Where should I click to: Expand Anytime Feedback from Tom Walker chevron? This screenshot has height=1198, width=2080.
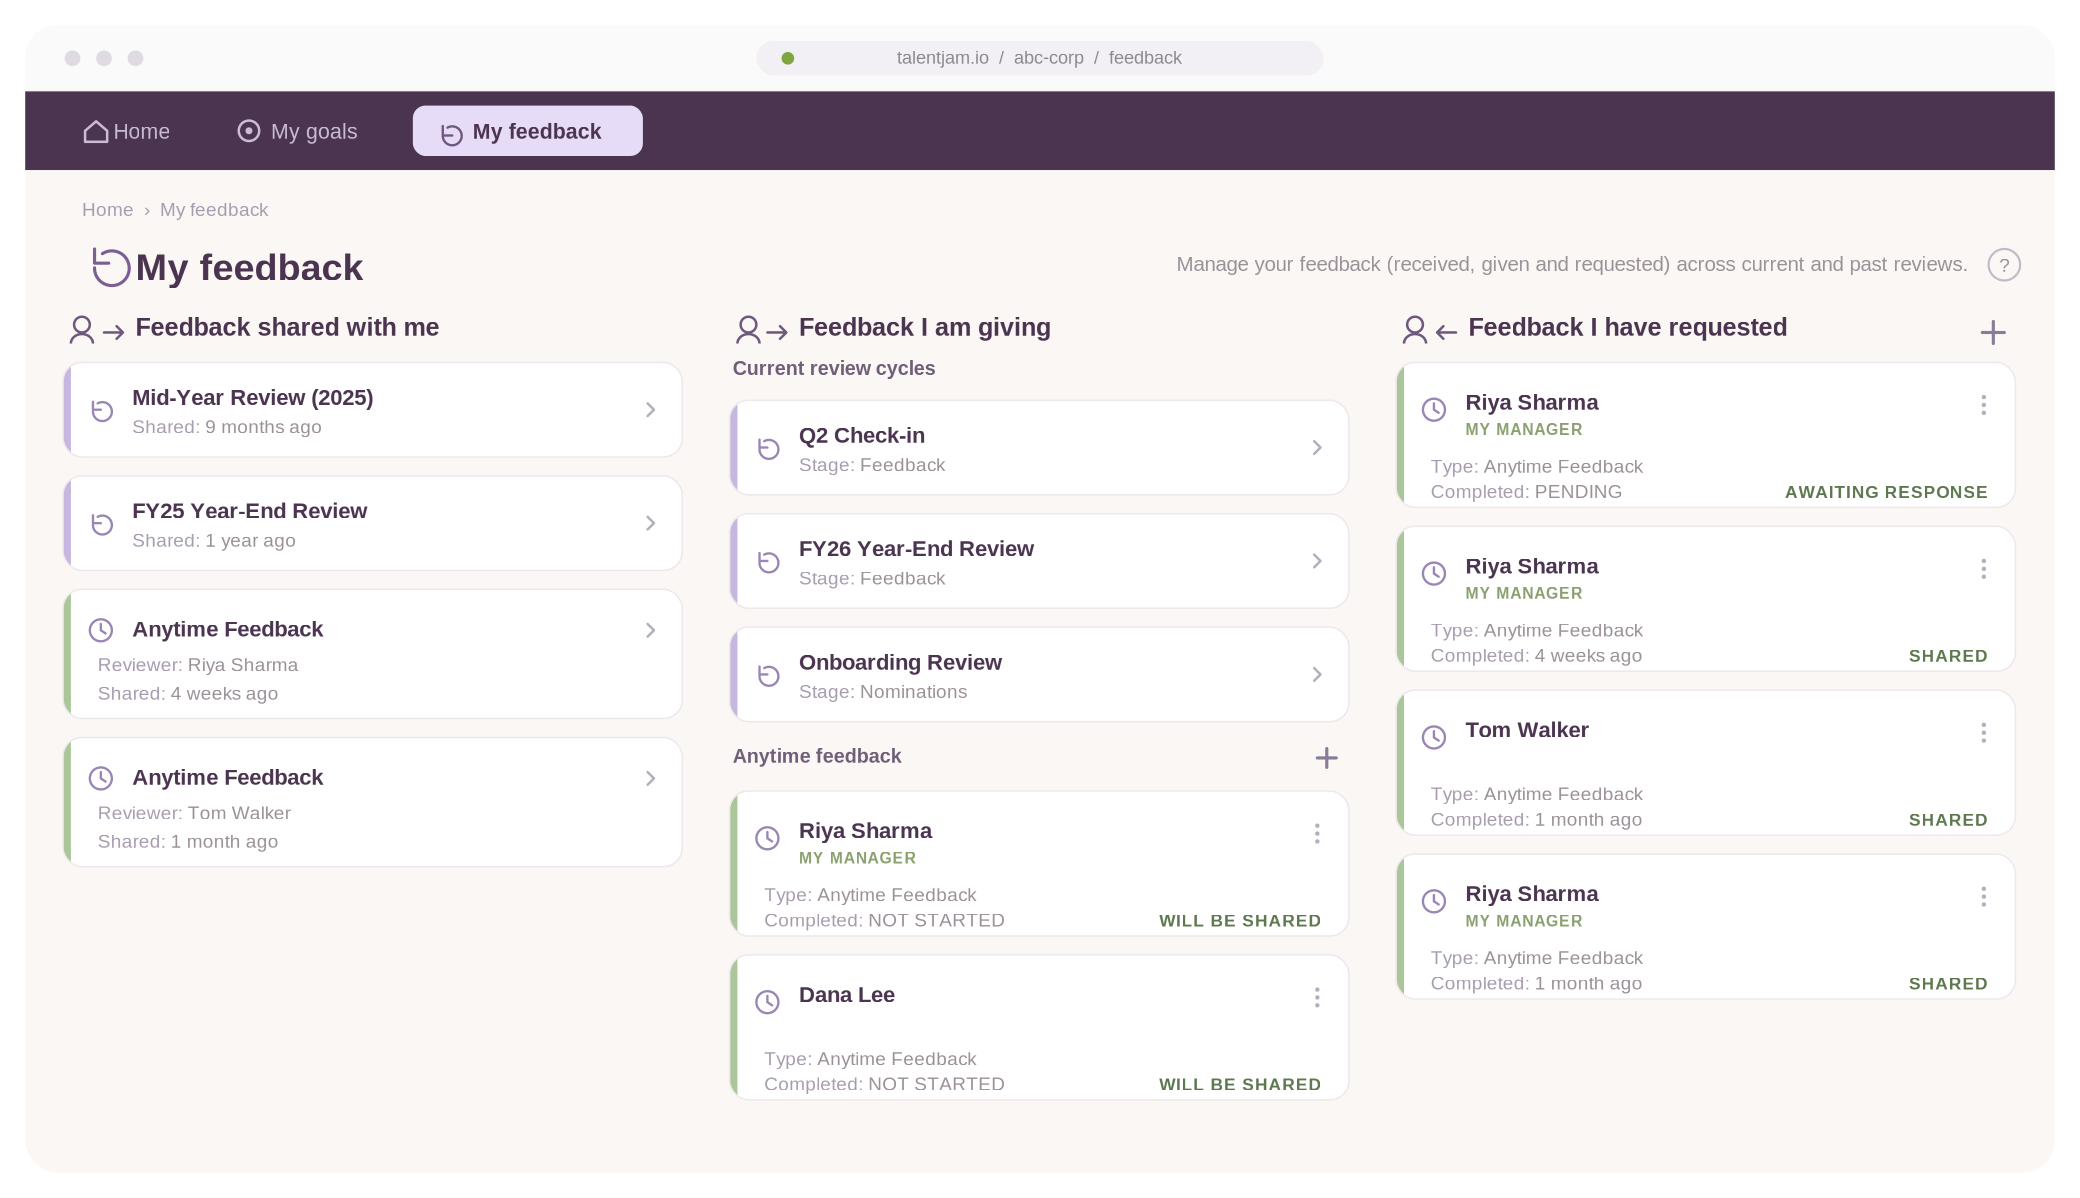pos(650,778)
